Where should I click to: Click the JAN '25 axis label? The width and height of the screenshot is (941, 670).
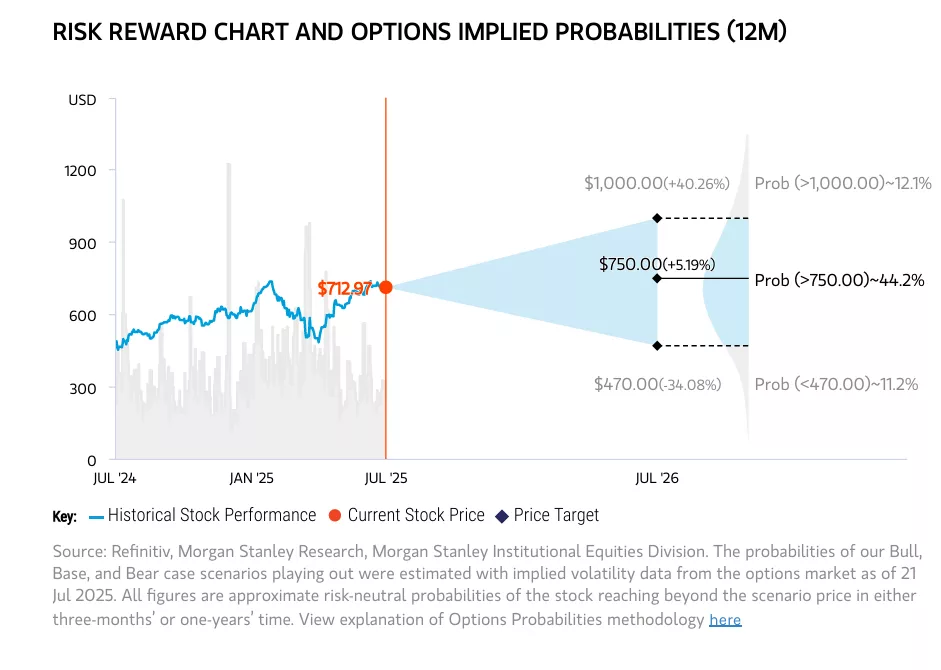point(251,478)
